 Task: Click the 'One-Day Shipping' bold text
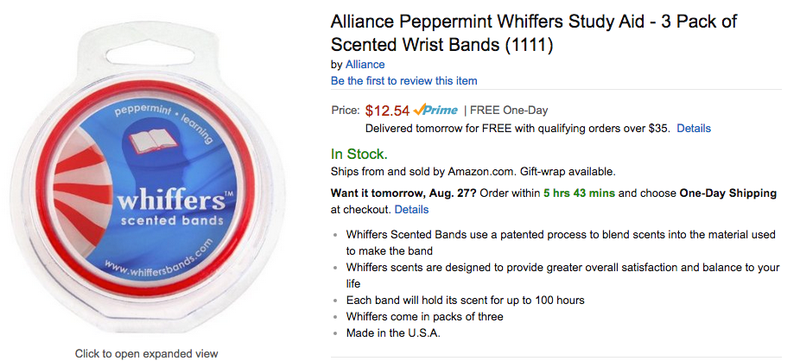pyautogui.click(x=728, y=193)
